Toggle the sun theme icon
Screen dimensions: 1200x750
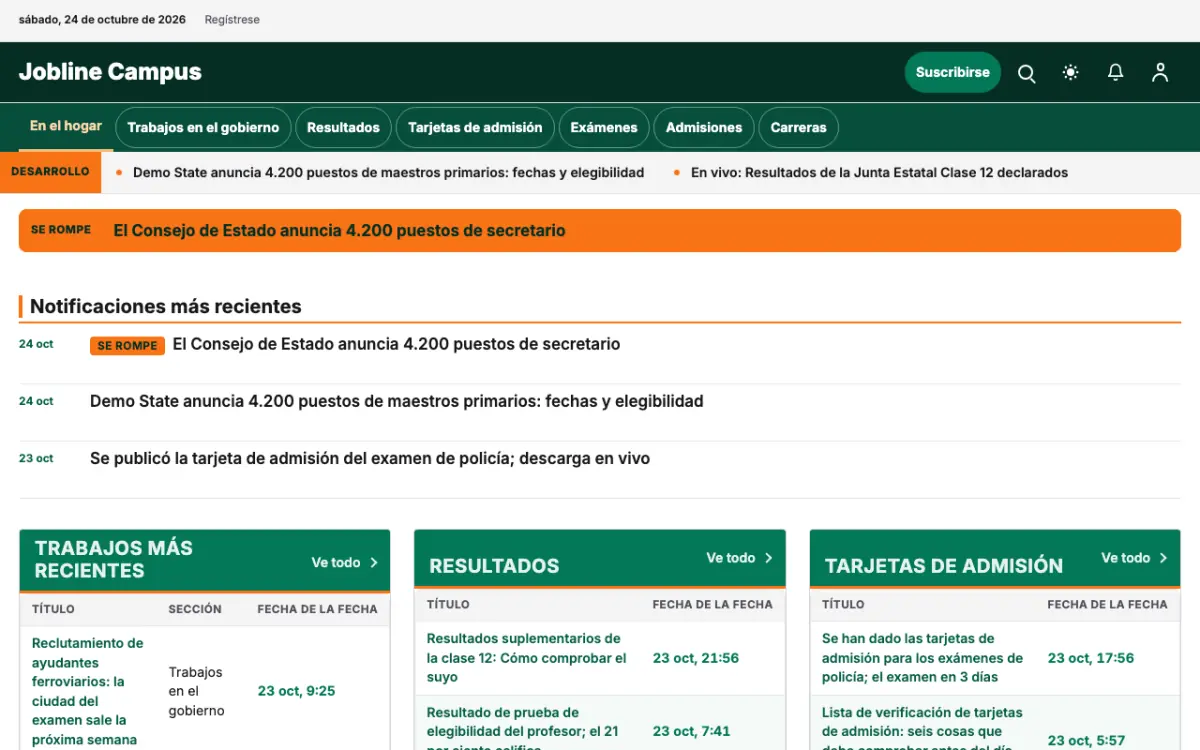coord(1071,73)
